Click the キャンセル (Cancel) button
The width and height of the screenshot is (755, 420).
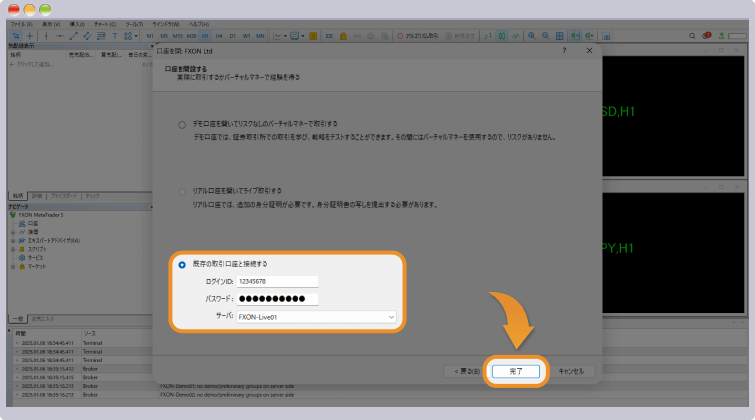tap(571, 371)
